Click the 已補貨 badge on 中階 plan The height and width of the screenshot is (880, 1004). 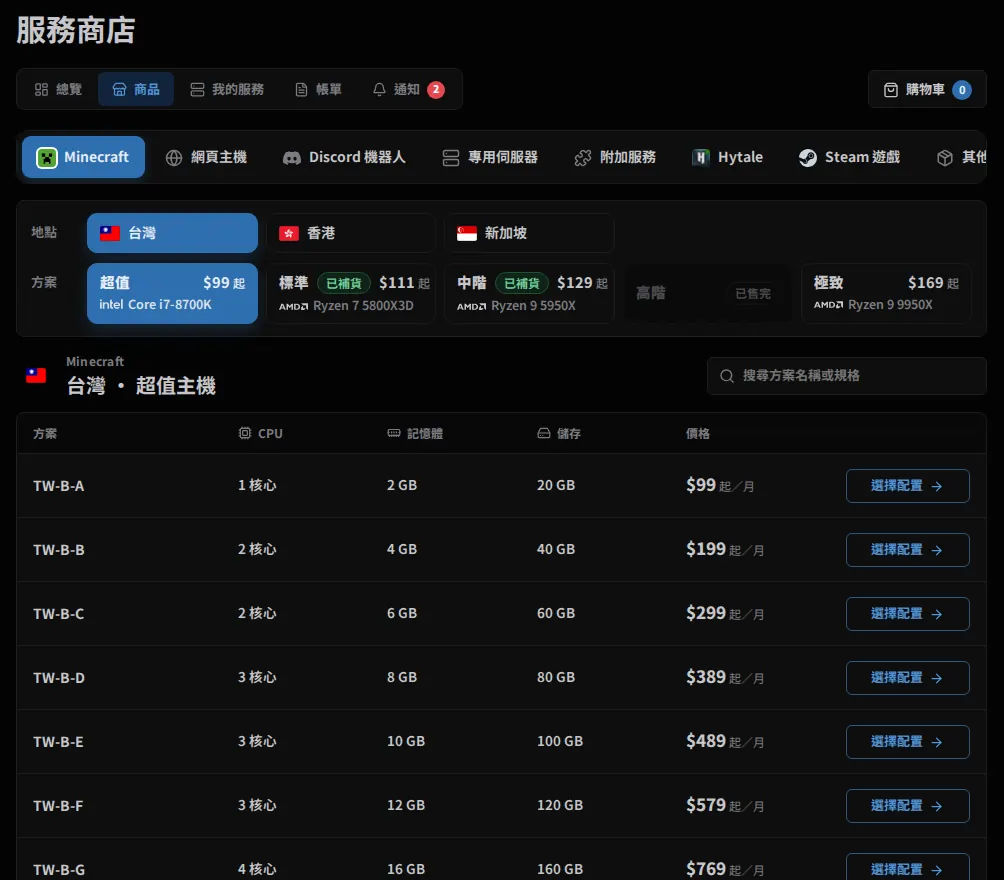coord(522,283)
